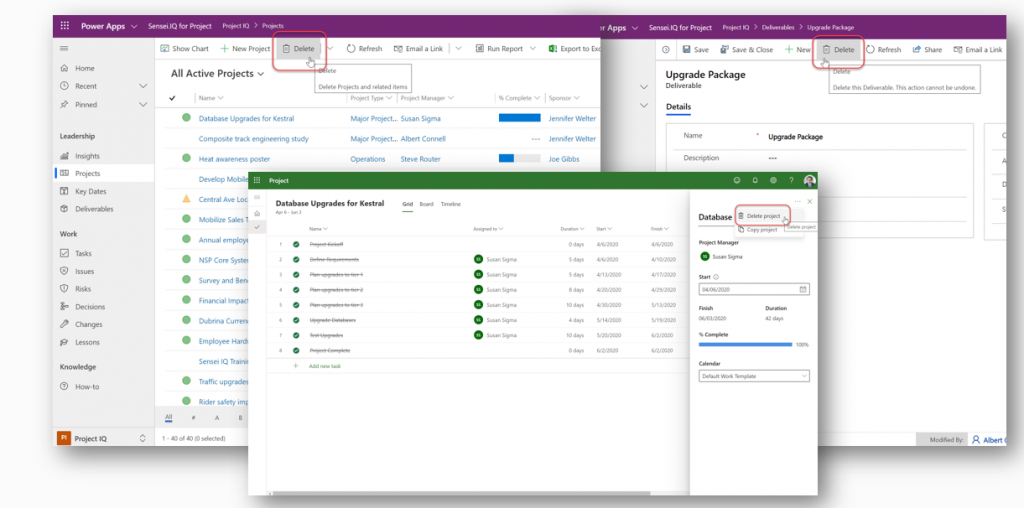Switch to the Board view tab

(x=426, y=204)
